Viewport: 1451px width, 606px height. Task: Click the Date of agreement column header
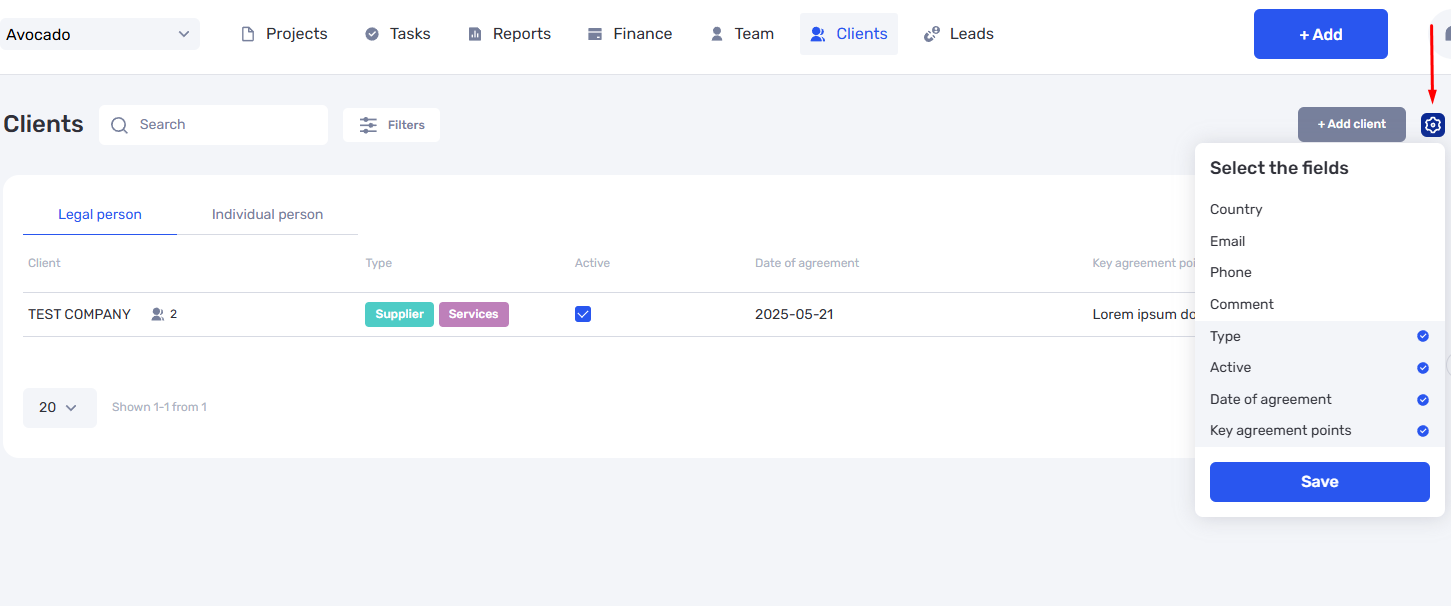pos(807,263)
